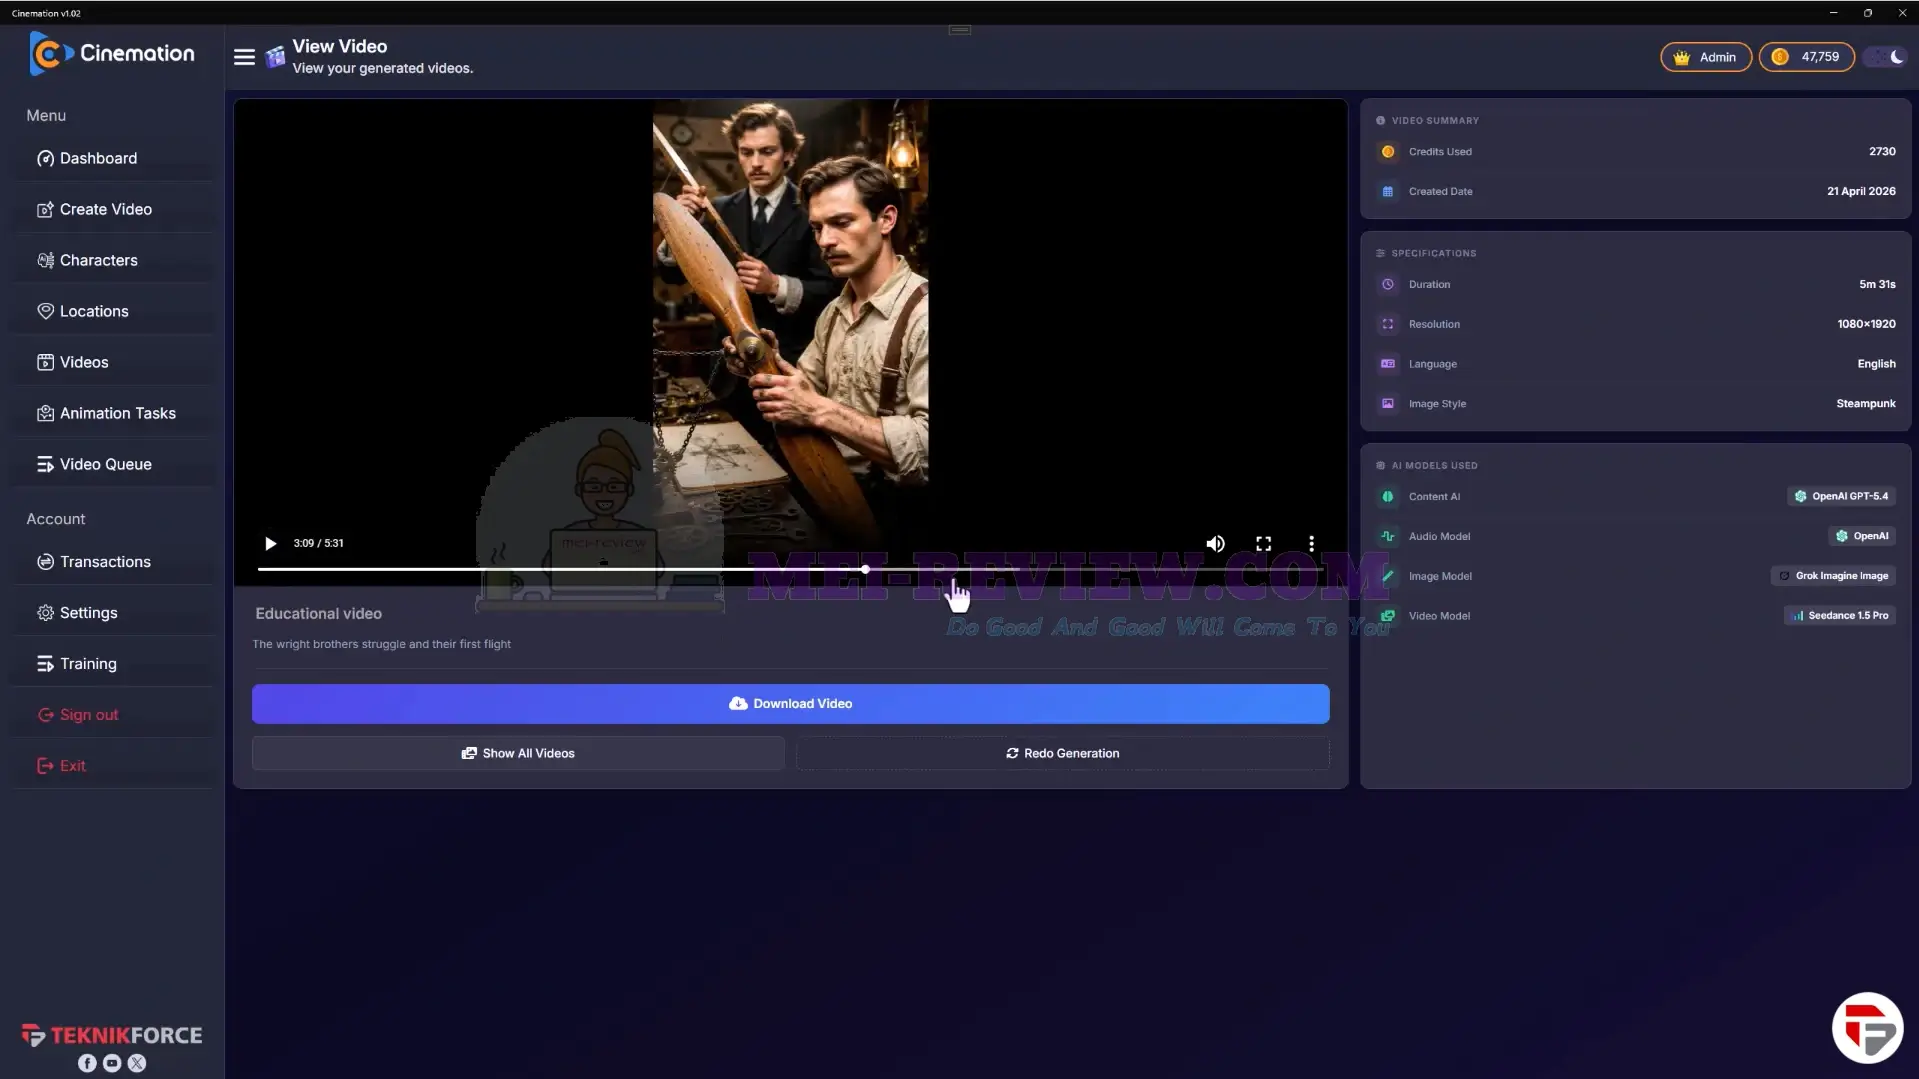Viewport: 1919px width, 1079px height.
Task: Click the Cinemation logo
Action: (x=112, y=53)
